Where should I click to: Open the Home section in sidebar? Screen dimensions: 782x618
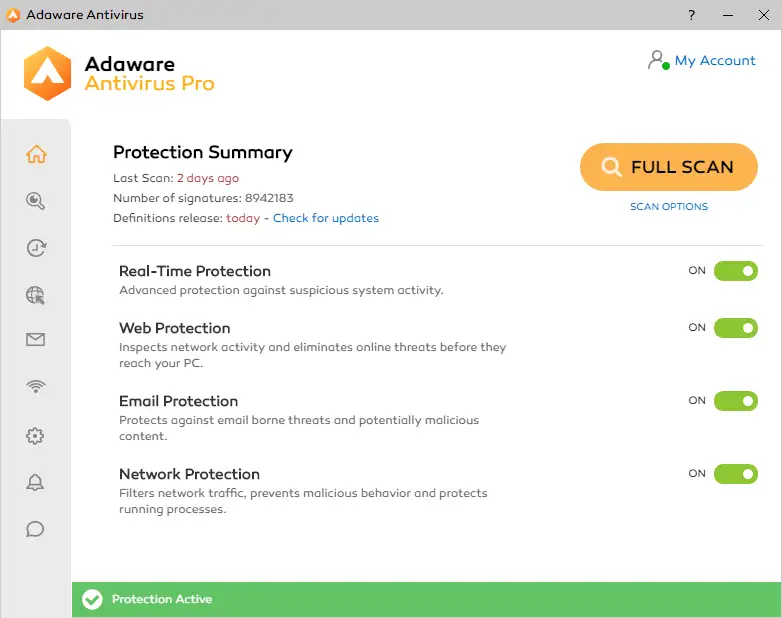[x=36, y=154]
